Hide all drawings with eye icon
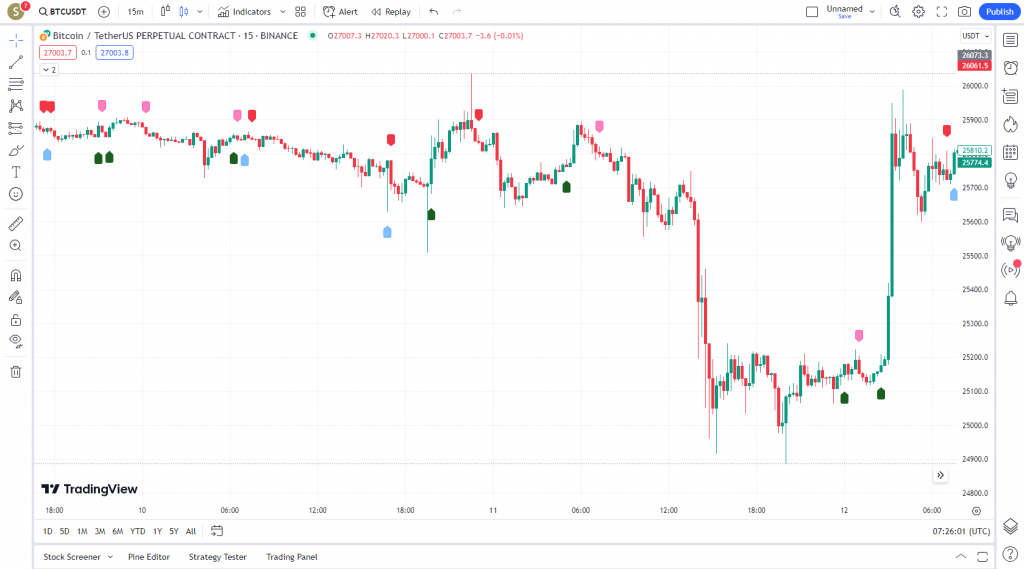Image resolution: width=1024 pixels, height=569 pixels. [x=16, y=342]
